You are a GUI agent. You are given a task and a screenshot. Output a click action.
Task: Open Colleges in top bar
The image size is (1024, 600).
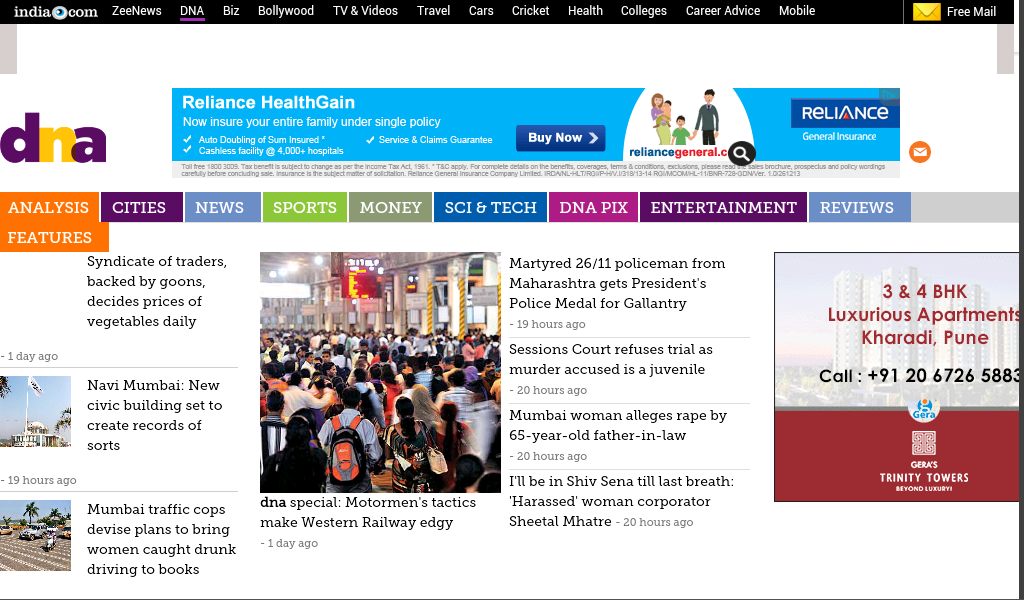point(643,10)
